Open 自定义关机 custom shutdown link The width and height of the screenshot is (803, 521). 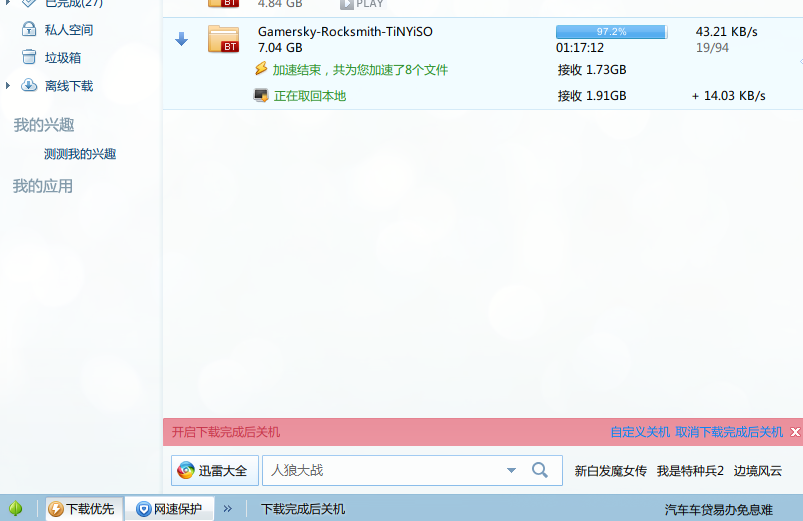(640, 432)
